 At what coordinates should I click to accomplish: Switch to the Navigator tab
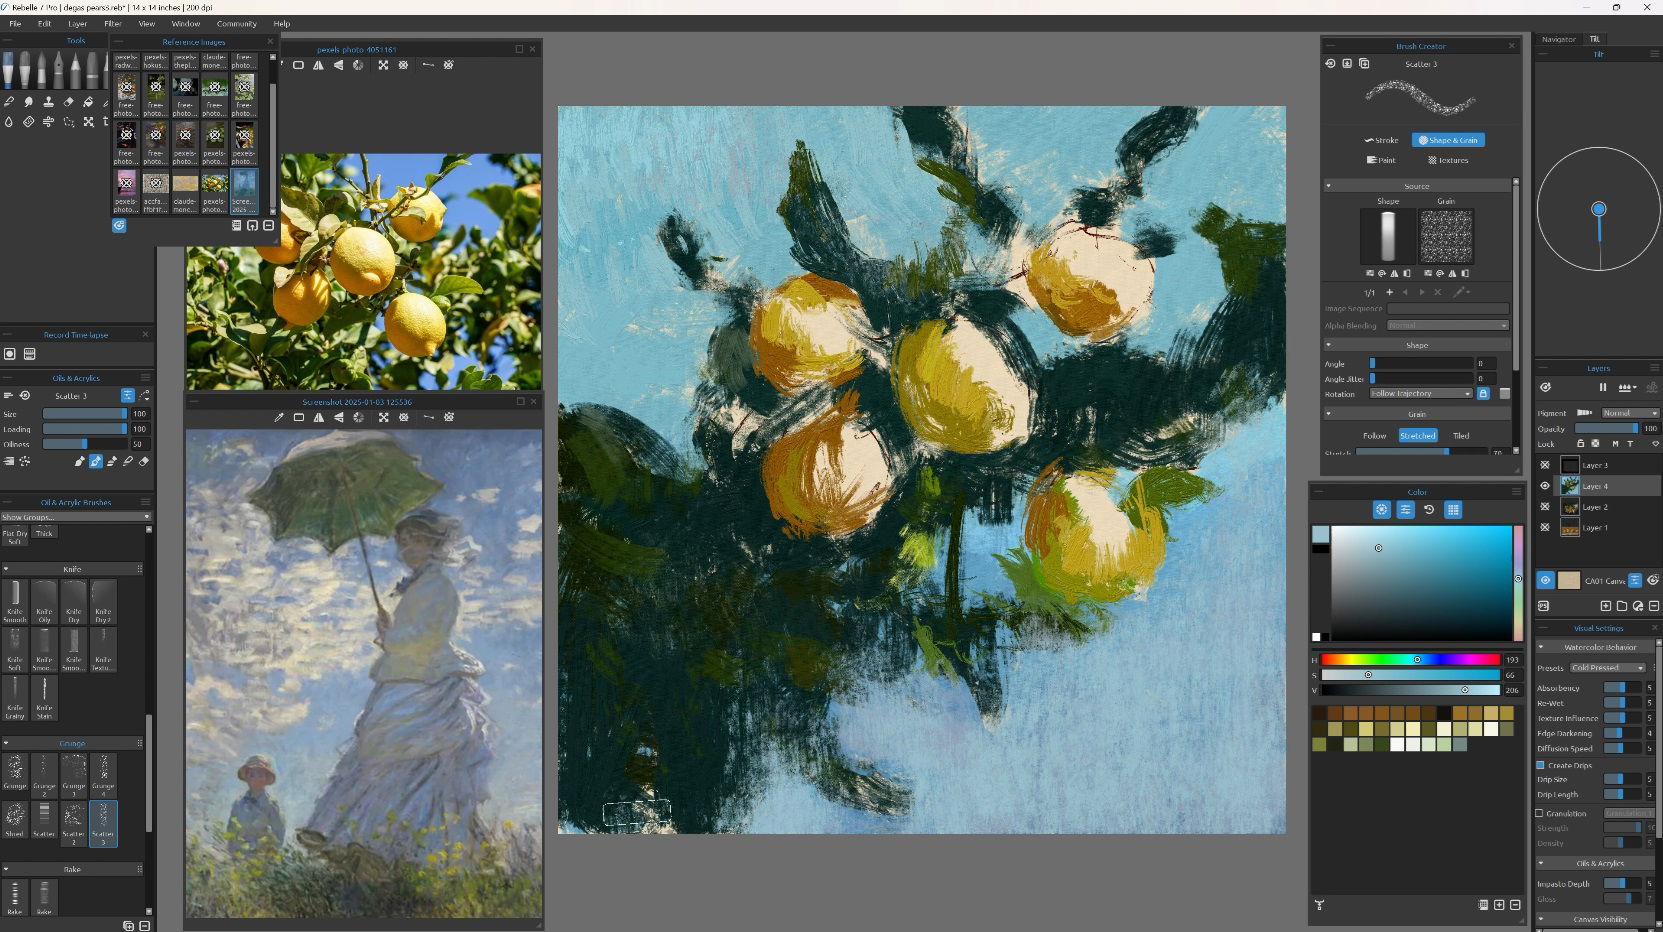(1558, 39)
